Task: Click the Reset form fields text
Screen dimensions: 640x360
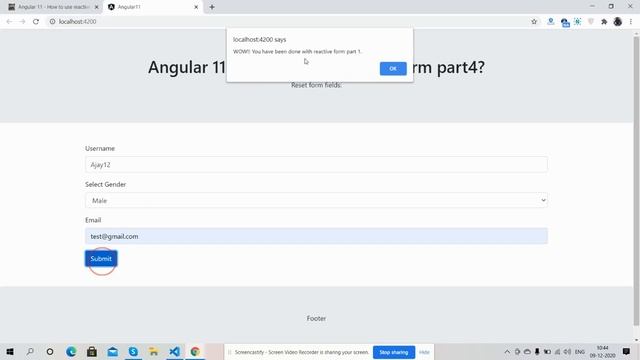Action: 316,85
